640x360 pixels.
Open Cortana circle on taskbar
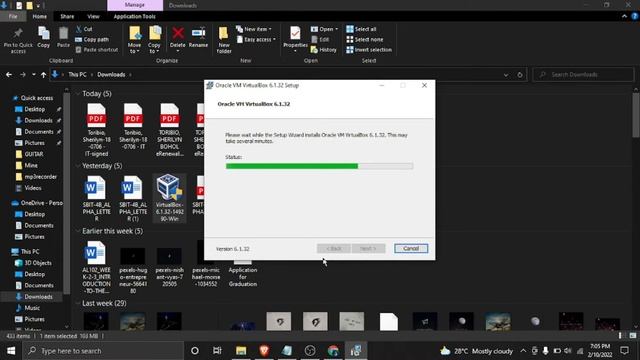[x=195, y=351]
